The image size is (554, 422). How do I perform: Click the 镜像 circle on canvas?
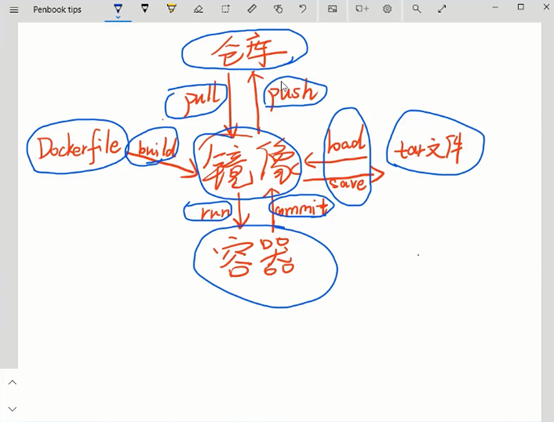click(x=247, y=163)
